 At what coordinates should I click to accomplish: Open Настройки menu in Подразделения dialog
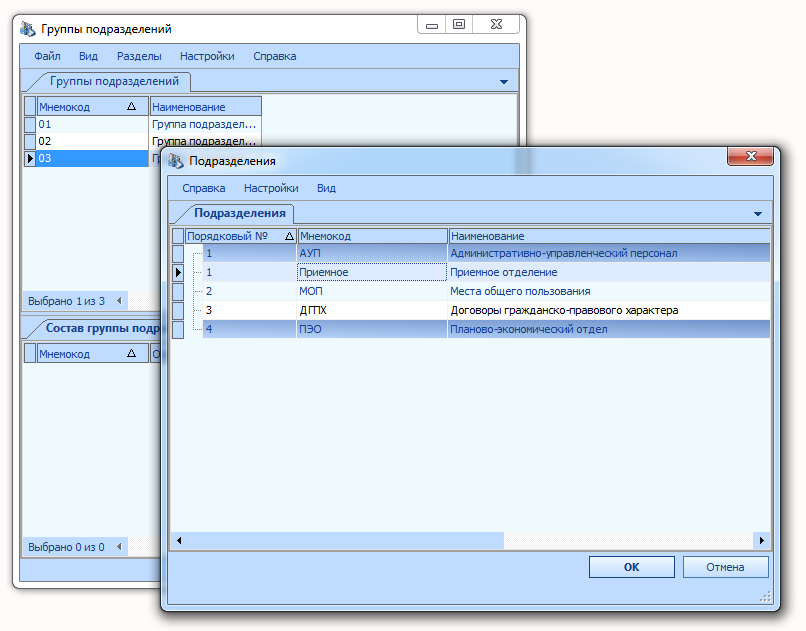pos(271,188)
